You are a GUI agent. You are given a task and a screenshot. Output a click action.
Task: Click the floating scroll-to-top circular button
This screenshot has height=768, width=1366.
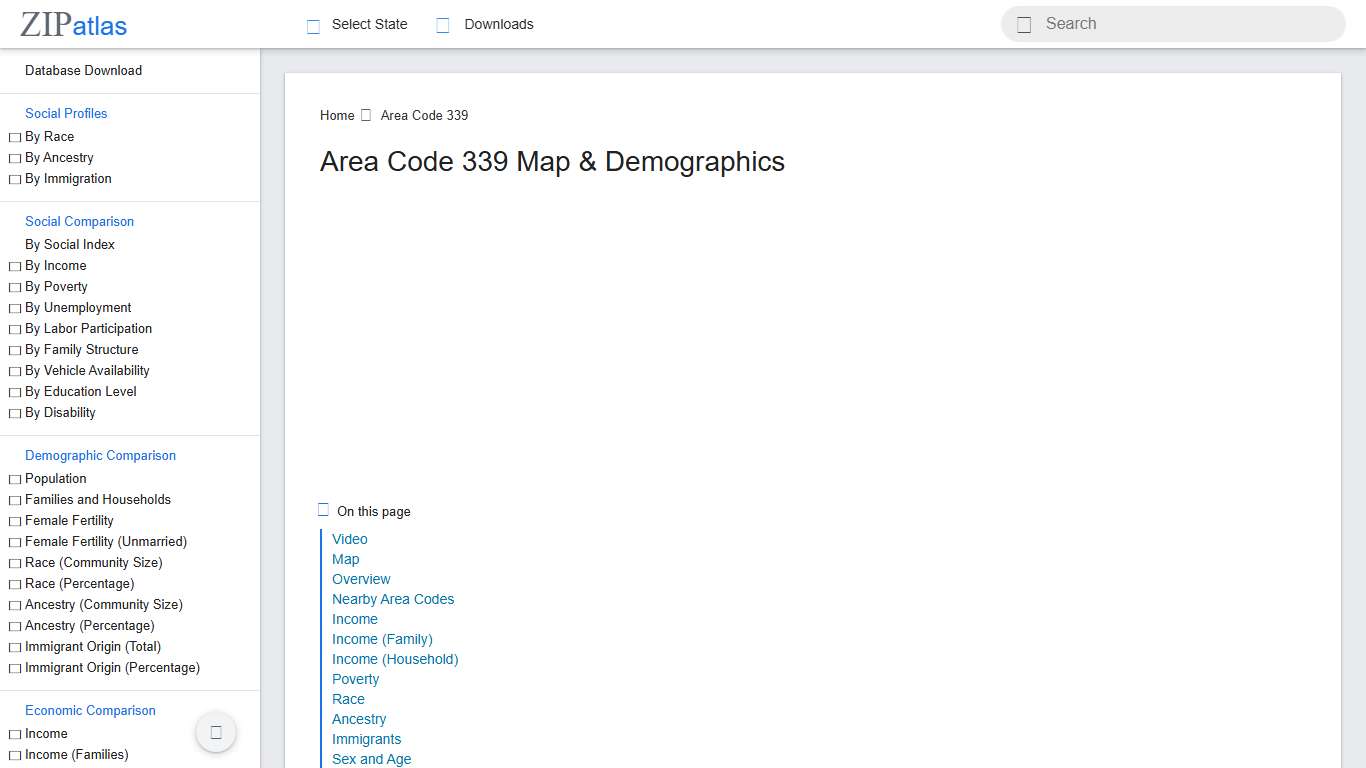click(215, 732)
